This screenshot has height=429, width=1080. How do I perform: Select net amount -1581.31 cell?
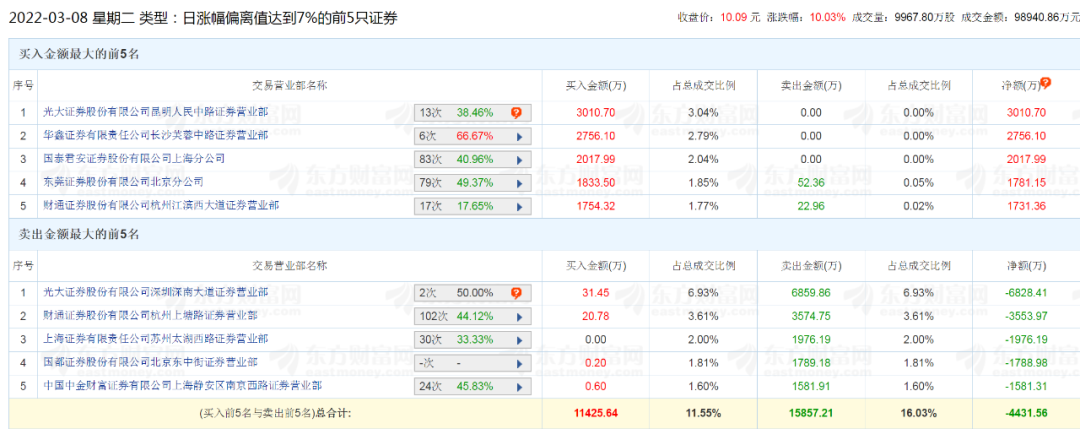(1026, 386)
